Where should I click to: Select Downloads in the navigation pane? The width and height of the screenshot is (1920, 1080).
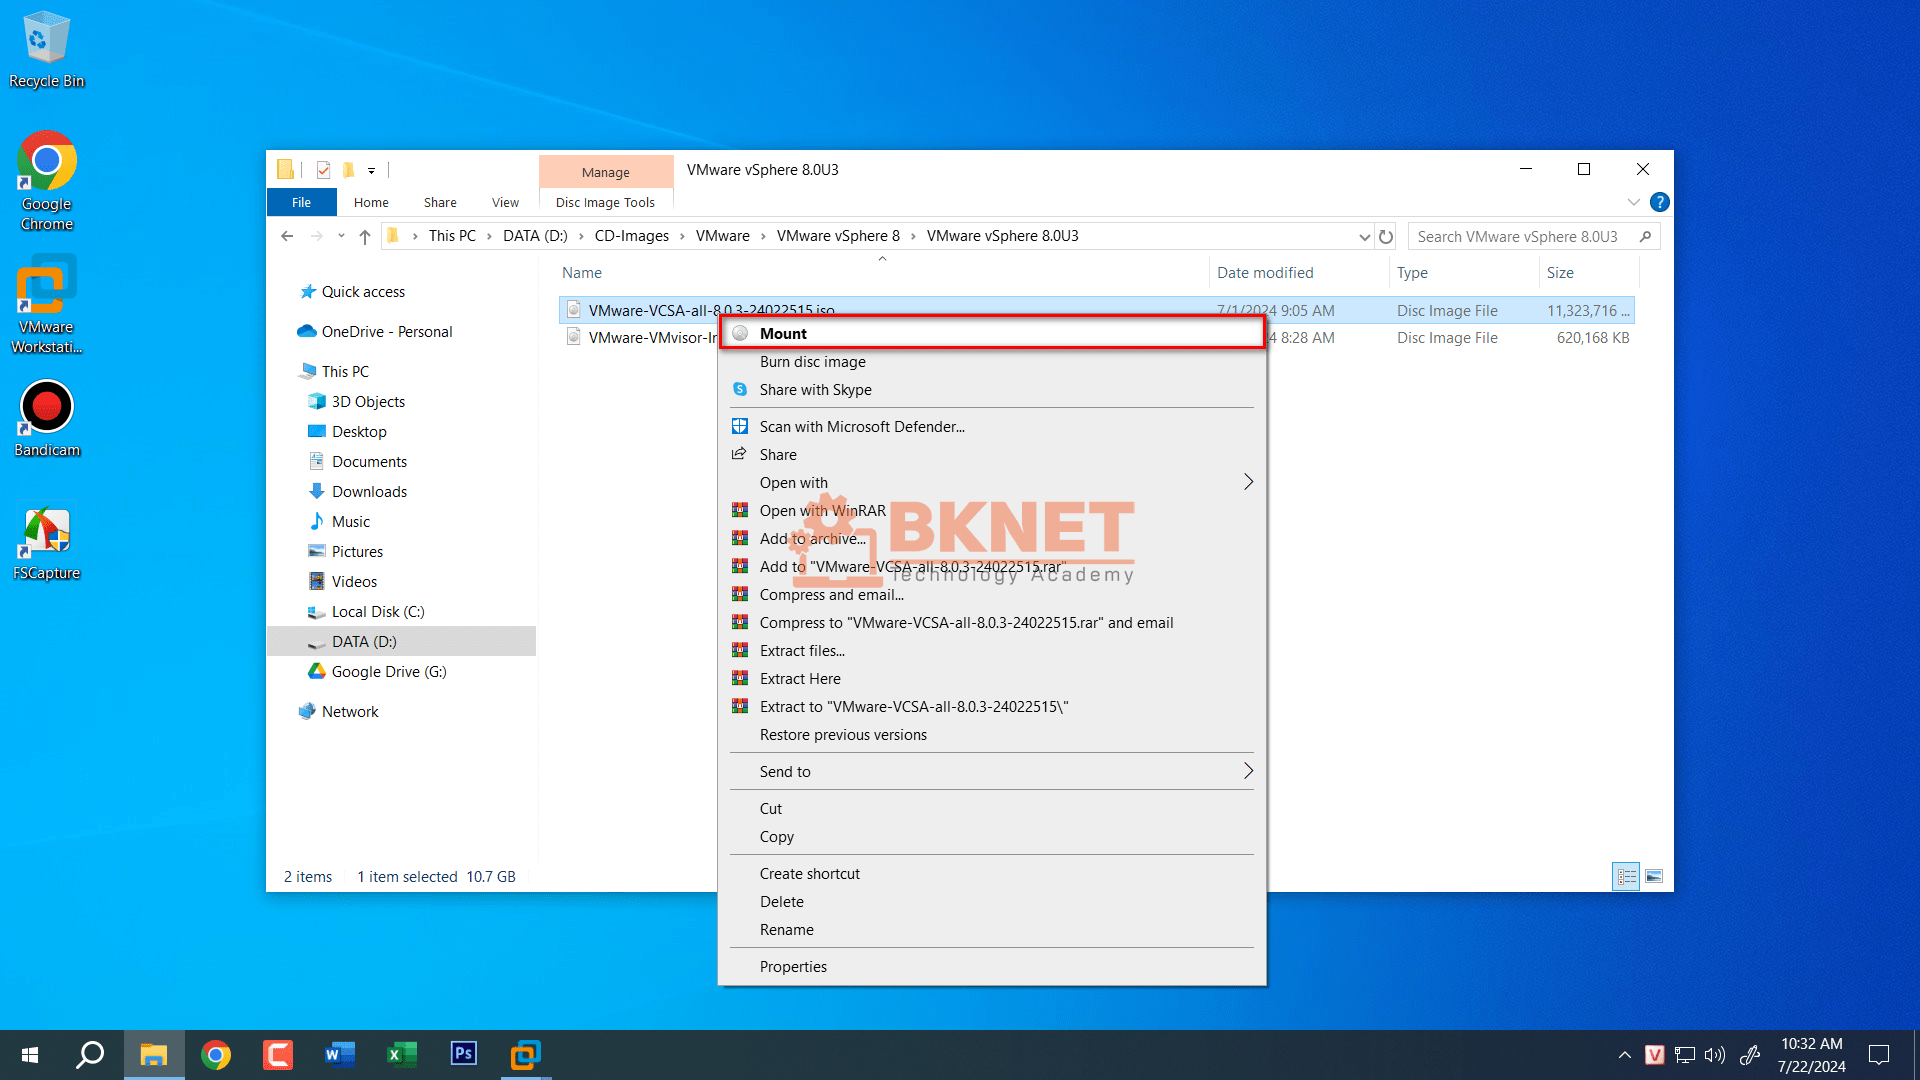click(369, 492)
